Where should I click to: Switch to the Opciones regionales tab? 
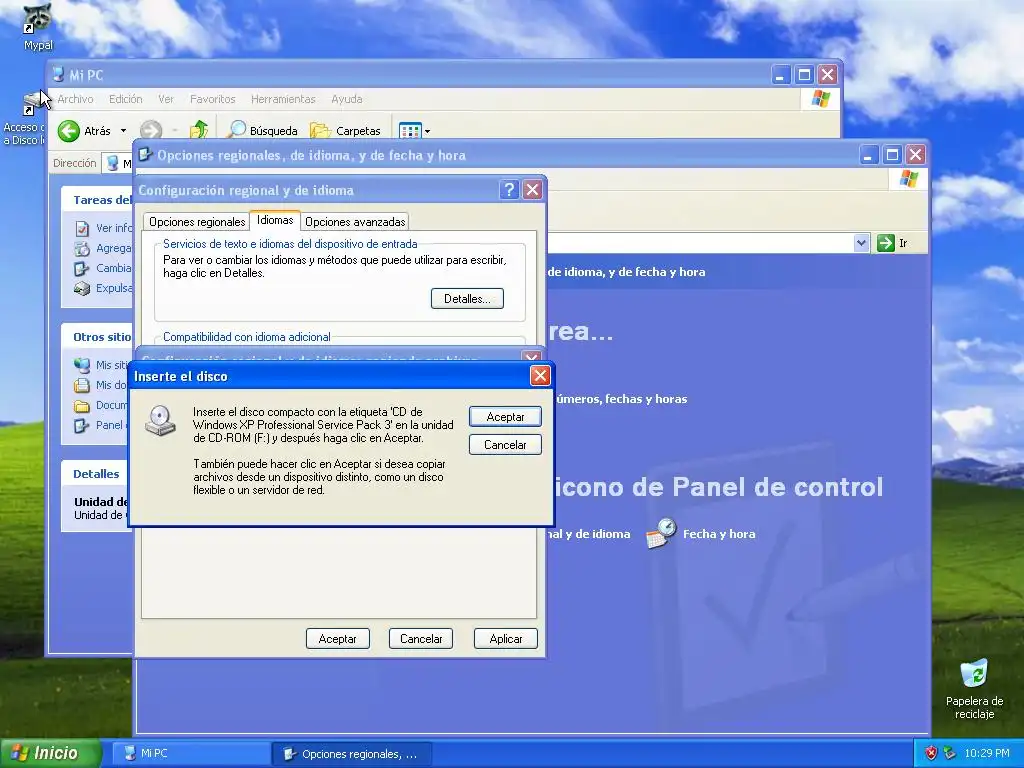coord(197,222)
